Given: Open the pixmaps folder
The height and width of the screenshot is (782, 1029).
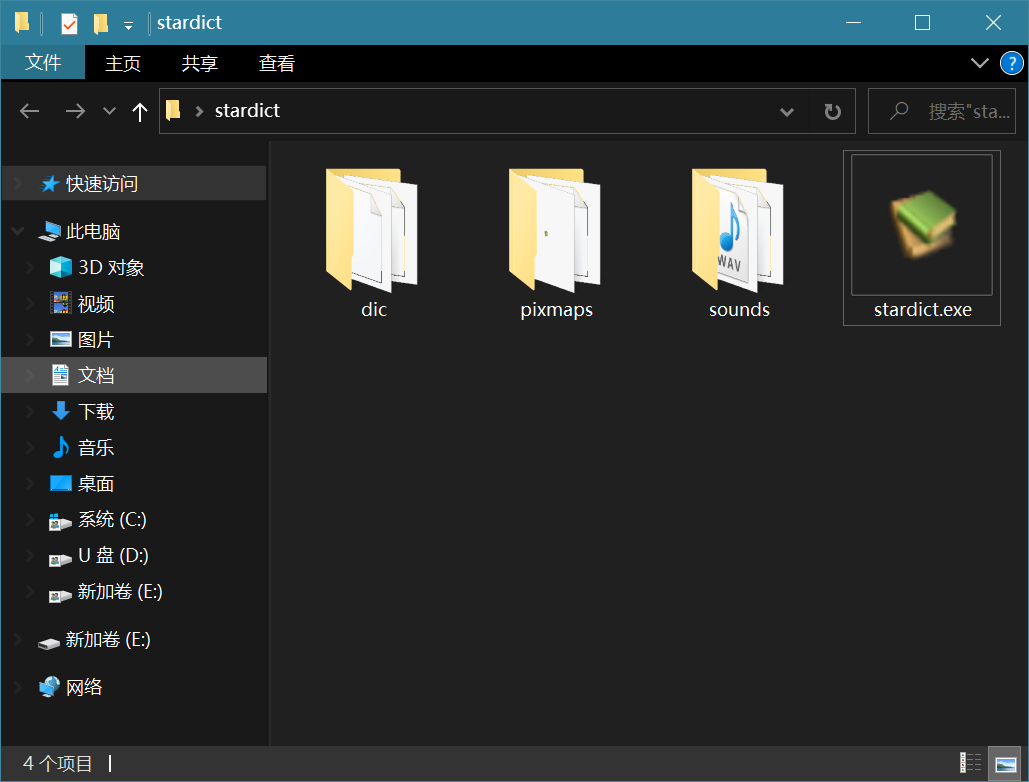Looking at the screenshot, I should click(x=556, y=231).
